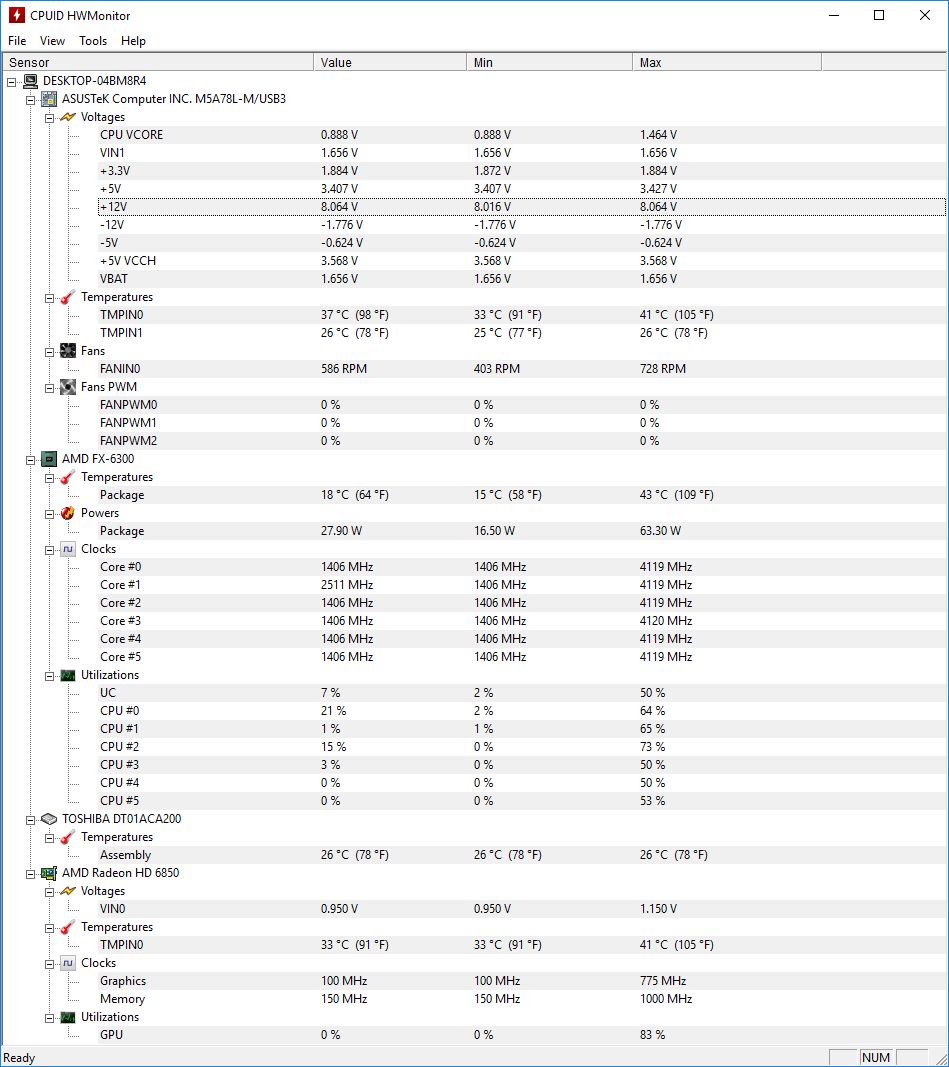
Task: Click the Utilizations icon under AMD FX-6300
Action: (x=66, y=675)
